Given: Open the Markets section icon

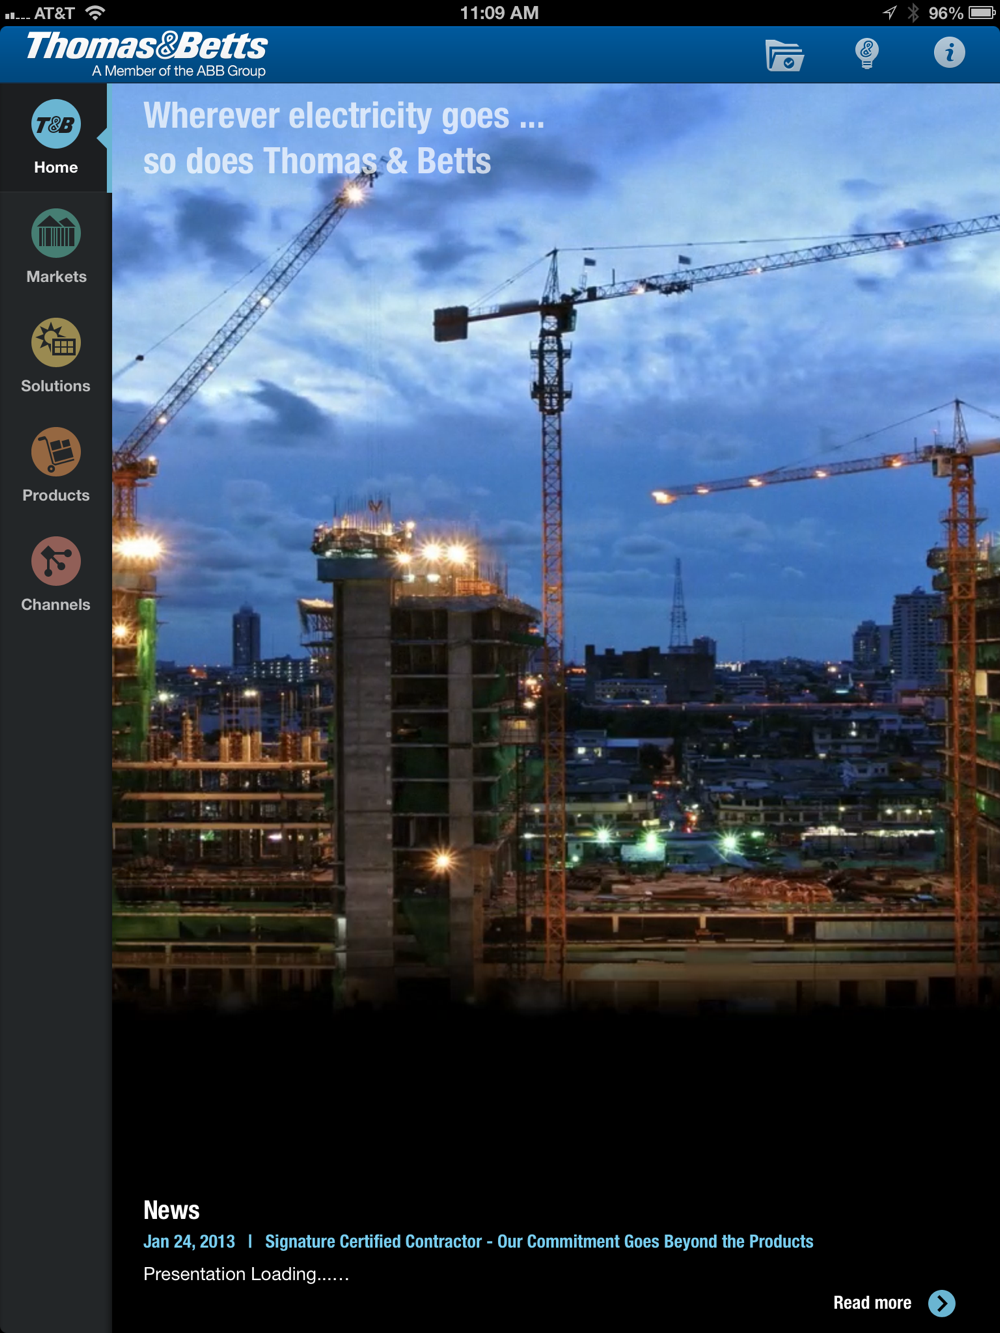Looking at the screenshot, I should [x=56, y=234].
